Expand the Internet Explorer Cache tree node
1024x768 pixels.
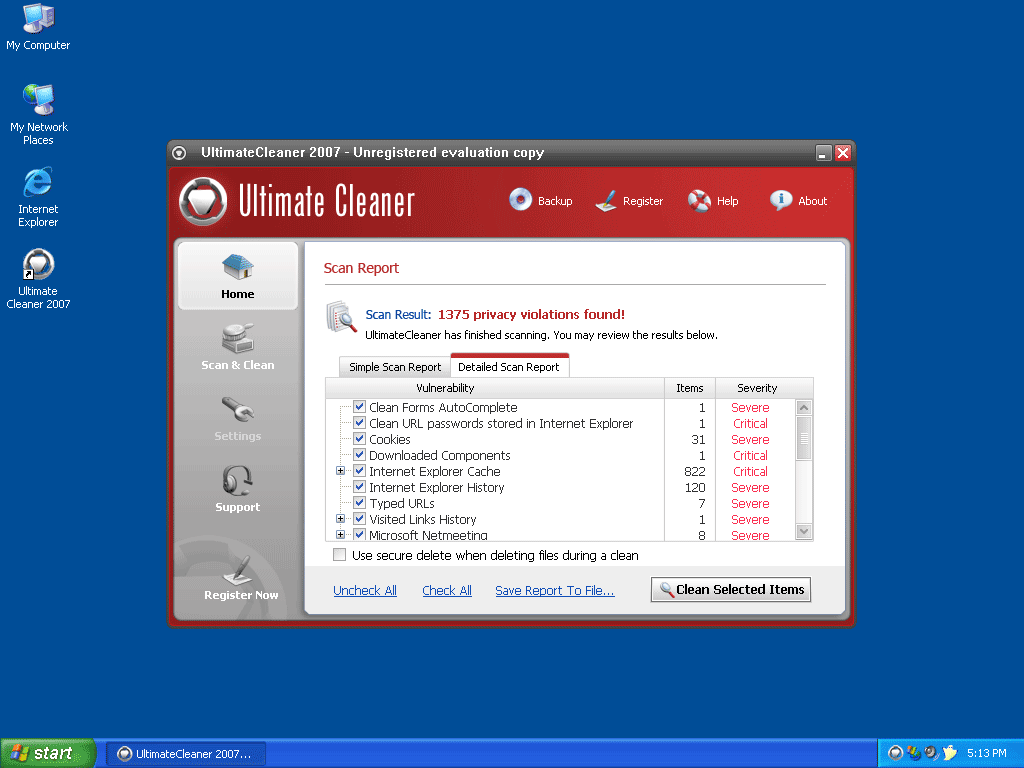coord(341,471)
